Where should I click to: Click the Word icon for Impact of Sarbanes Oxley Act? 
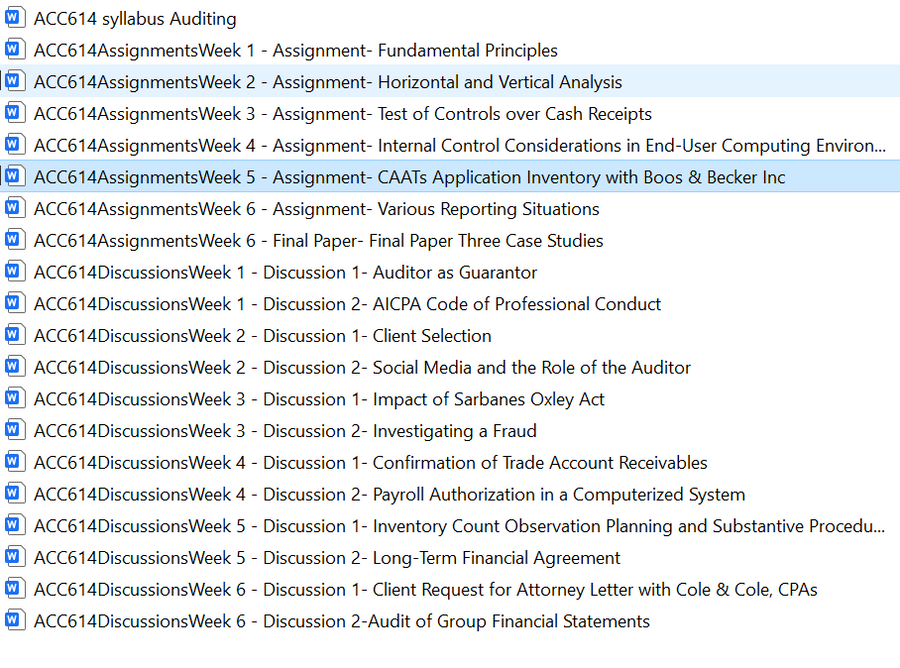click(15, 398)
